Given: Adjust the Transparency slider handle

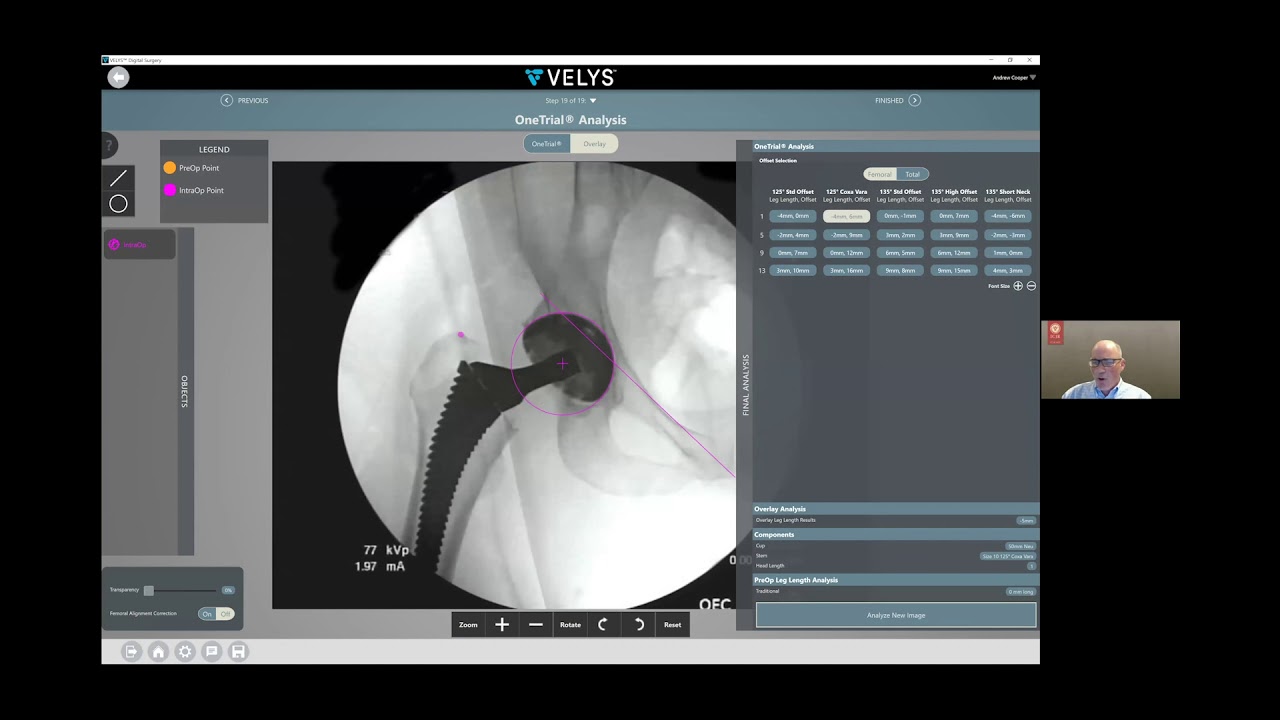Looking at the screenshot, I should (149, 590).
